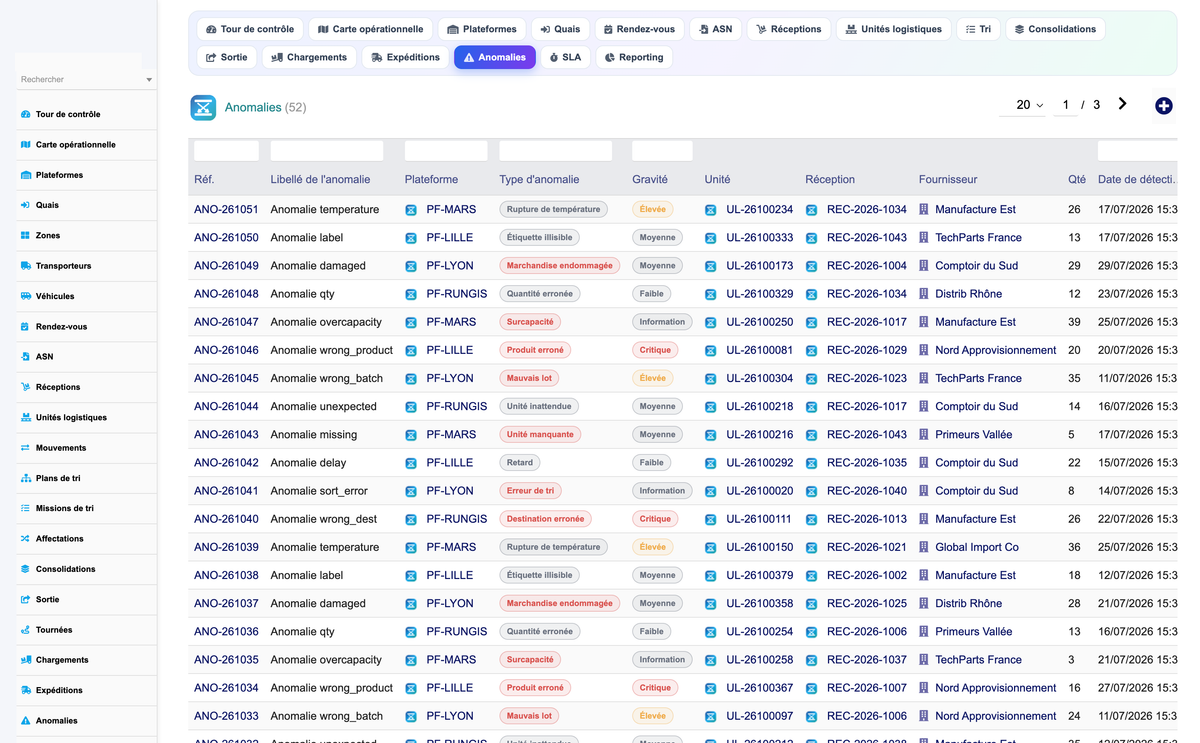Select the active Anomalies top tab
This screenshot has height=743, width=1200.
(x=494, y=57)
